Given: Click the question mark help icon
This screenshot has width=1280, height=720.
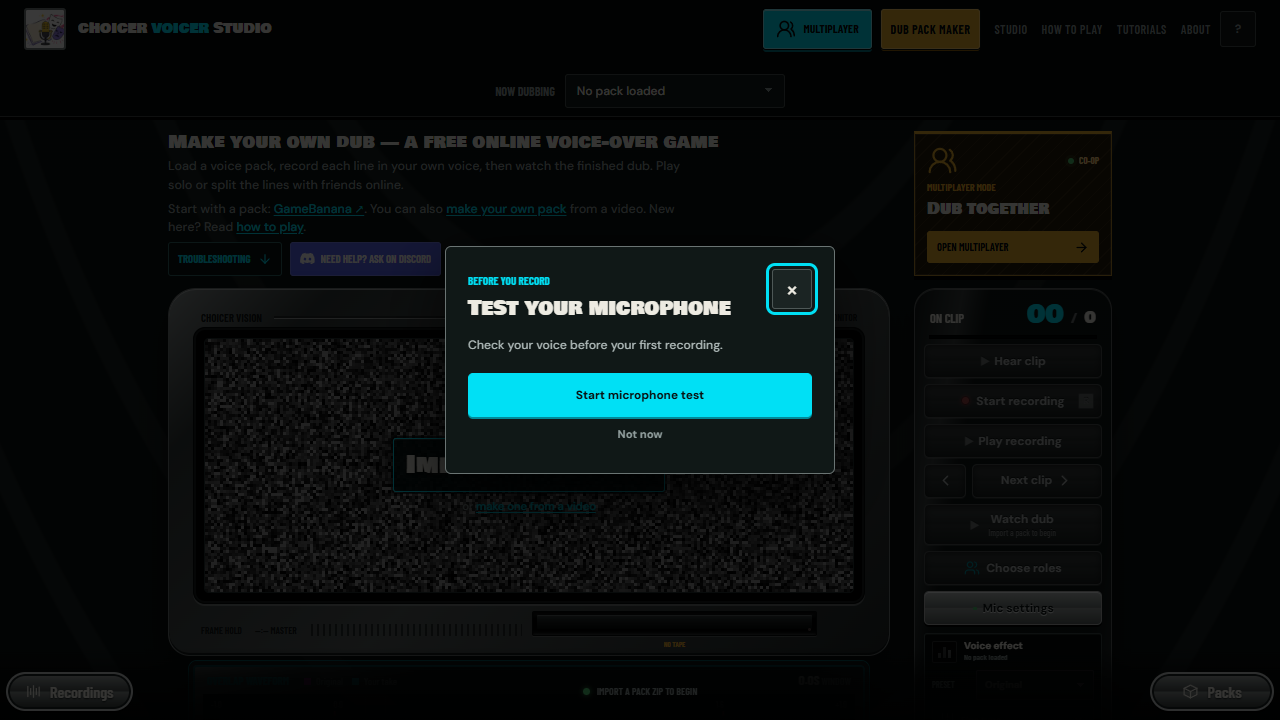Looking at the screenshot, I should [1238, 29].
